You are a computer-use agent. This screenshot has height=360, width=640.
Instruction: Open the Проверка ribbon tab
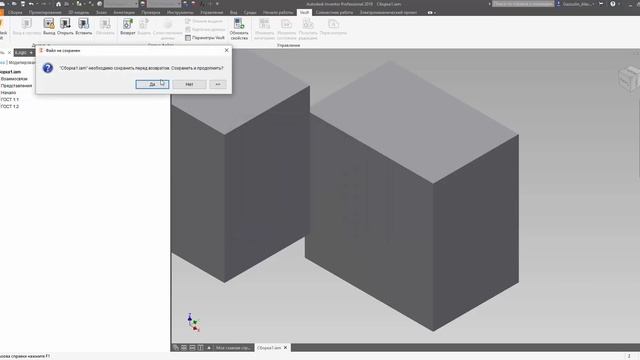click(151, 13)
